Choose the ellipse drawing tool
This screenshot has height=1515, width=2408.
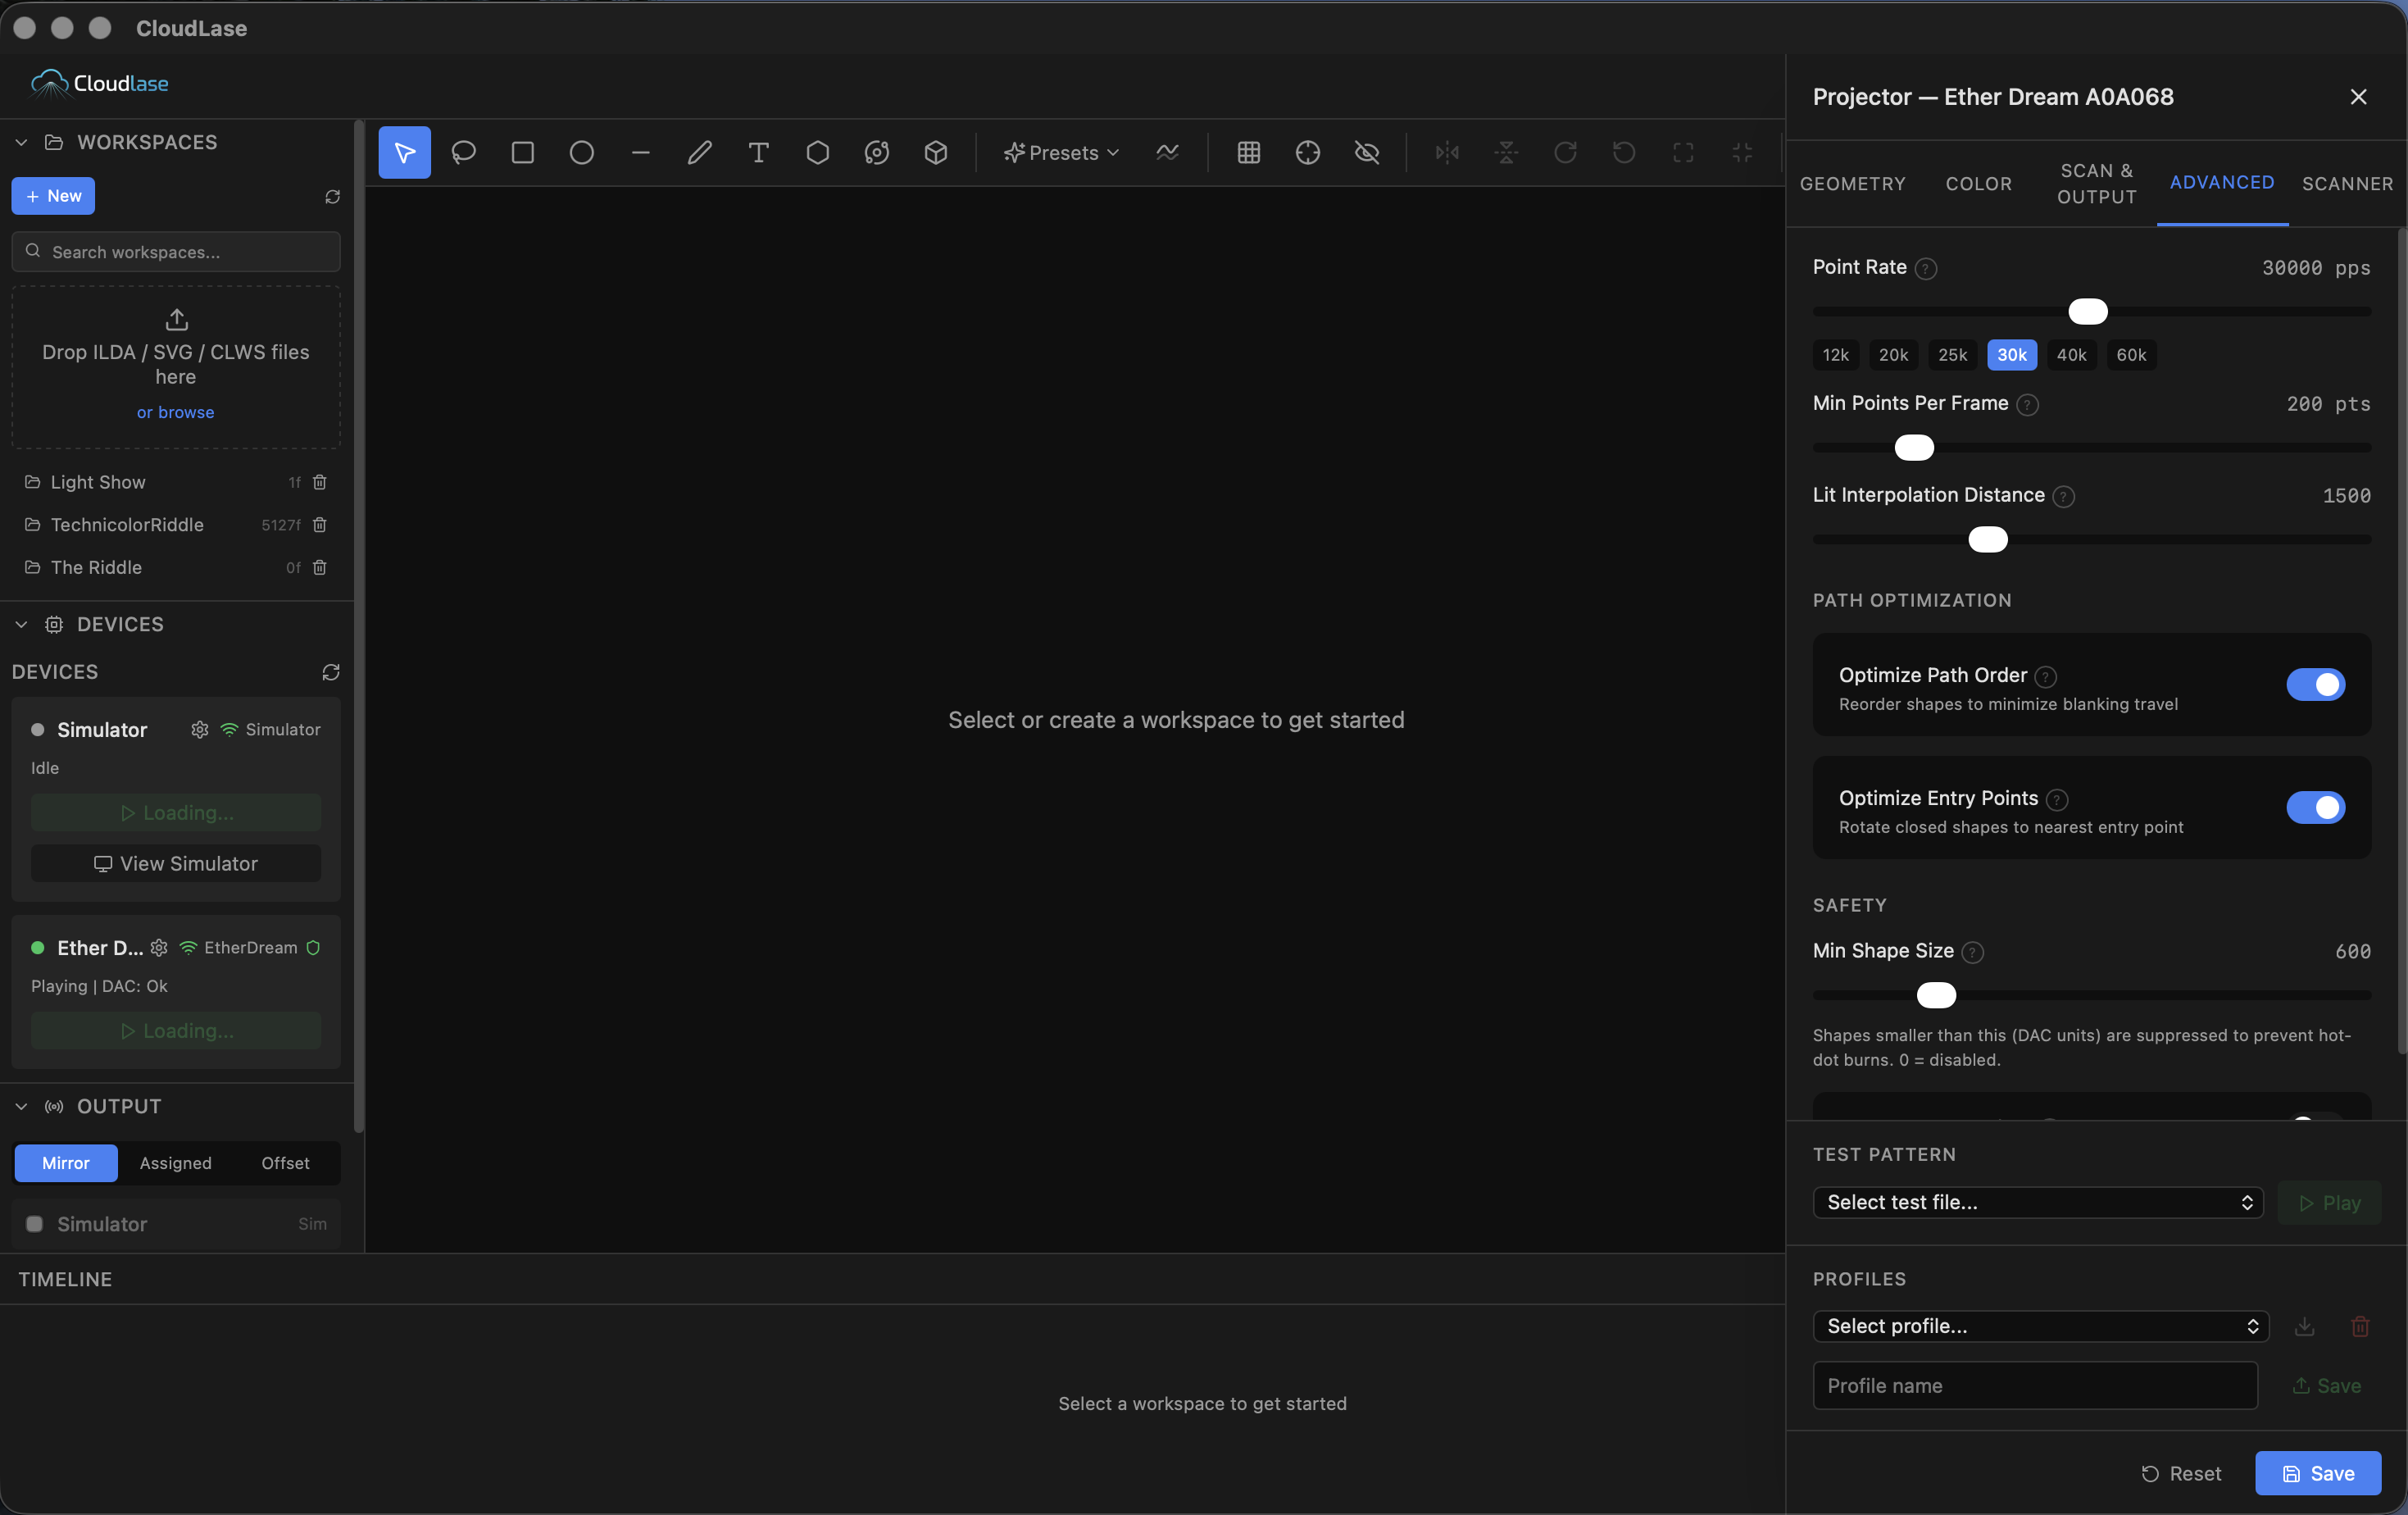pos(581,152)
